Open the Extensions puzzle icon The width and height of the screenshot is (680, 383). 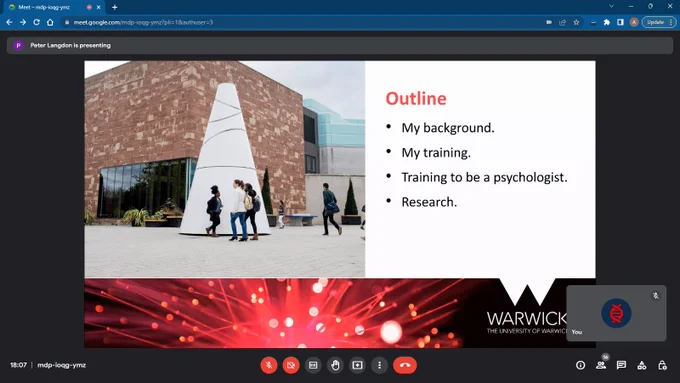[x=607, y=22]
